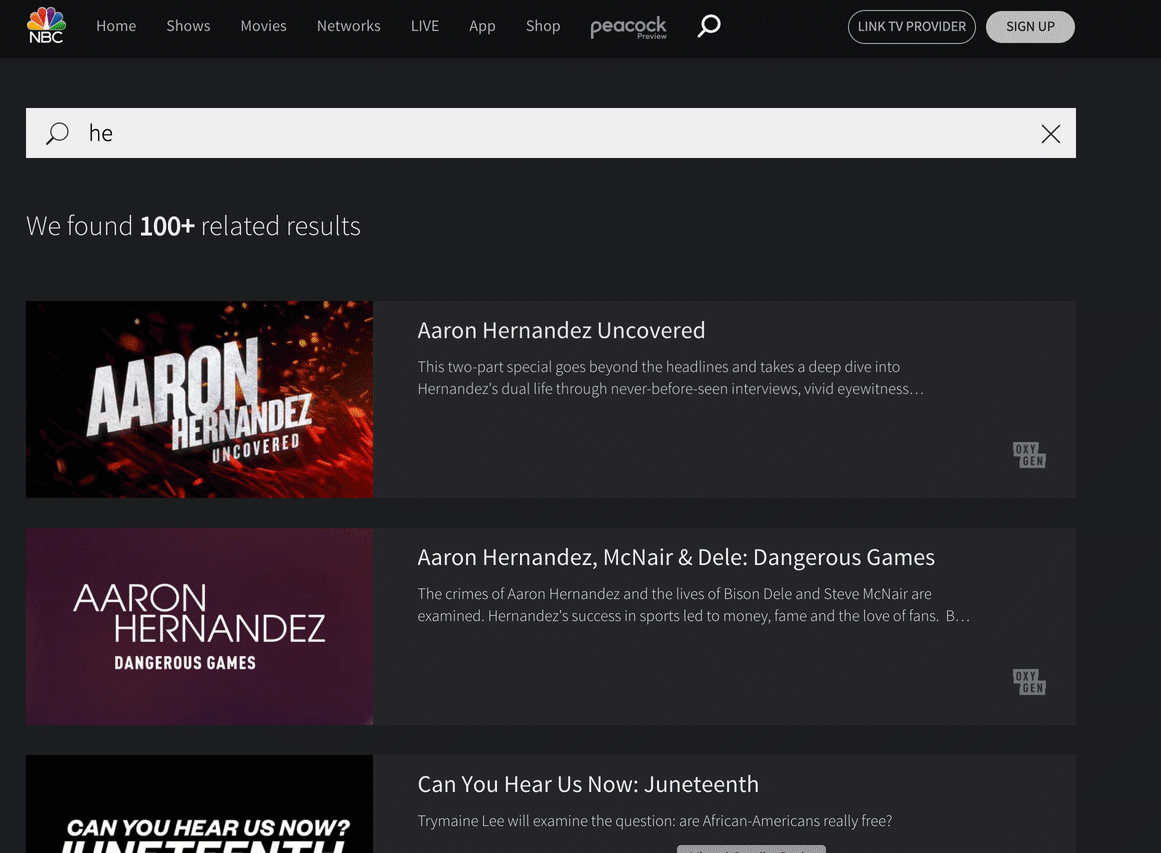Clear the search field with the X icon
The width and height of the screenshot is (1161, 853).
point(1050,133)
